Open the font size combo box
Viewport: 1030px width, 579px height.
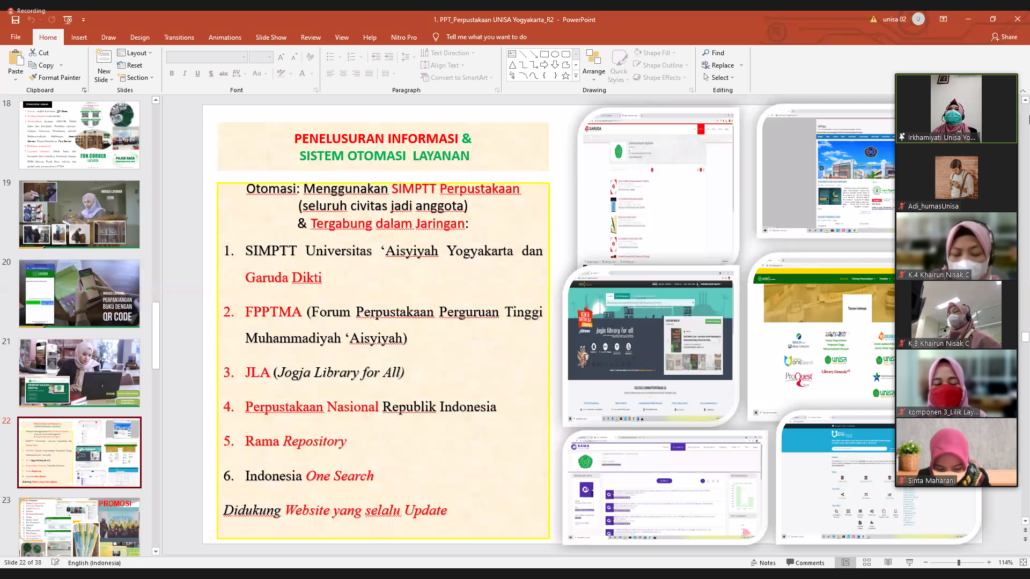[x=261, y=57]
